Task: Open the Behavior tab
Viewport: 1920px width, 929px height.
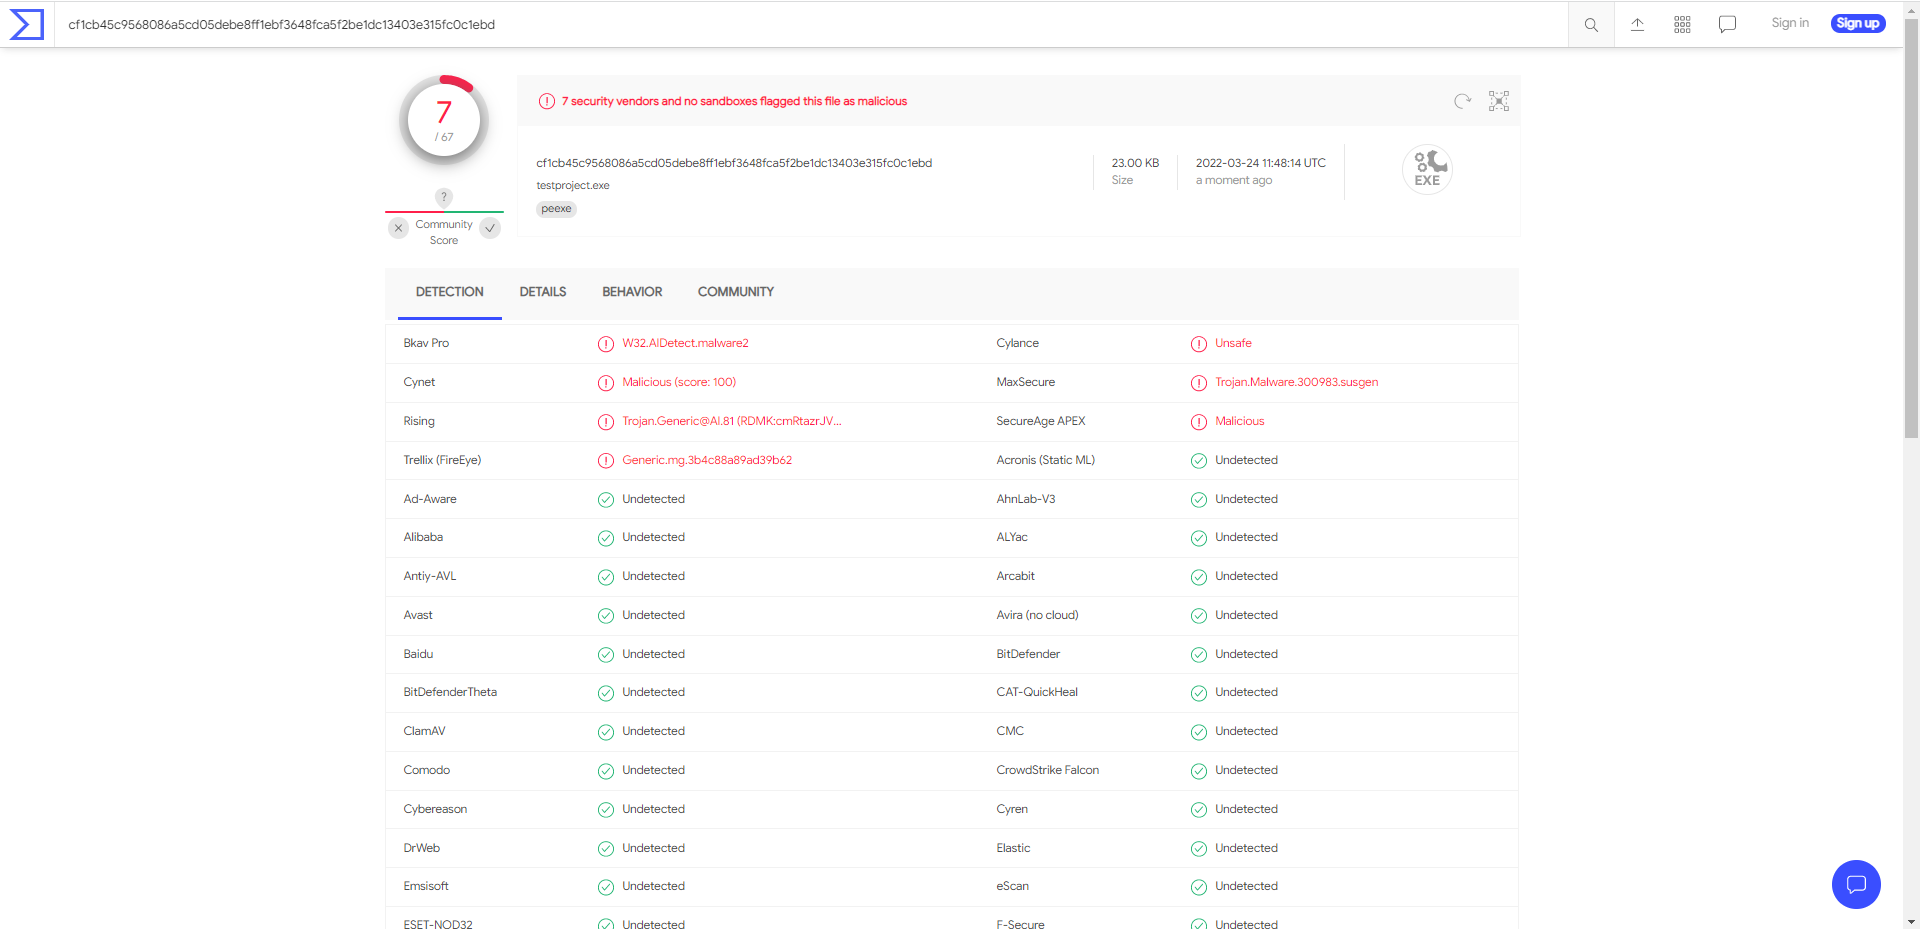Action: [632, 292]
